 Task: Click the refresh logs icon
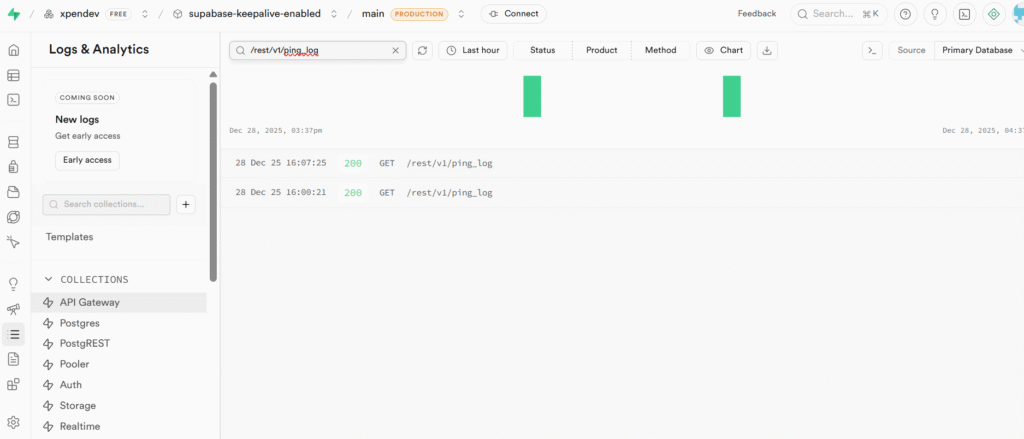tap(423, 50)
